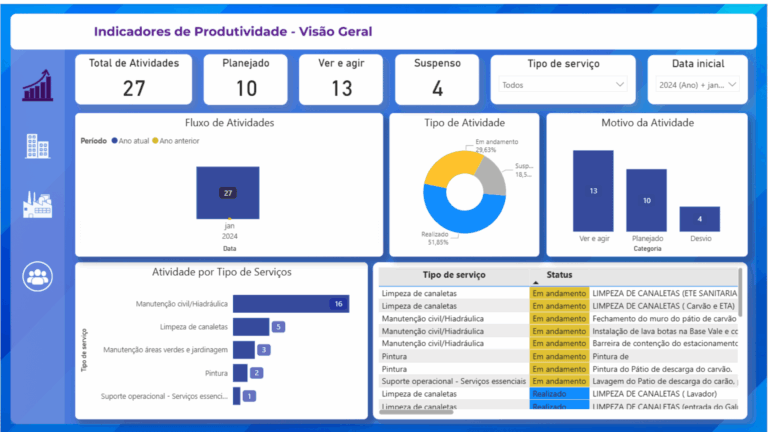
Task: Click Realizado 51,85% donut label
Action: 435,238
